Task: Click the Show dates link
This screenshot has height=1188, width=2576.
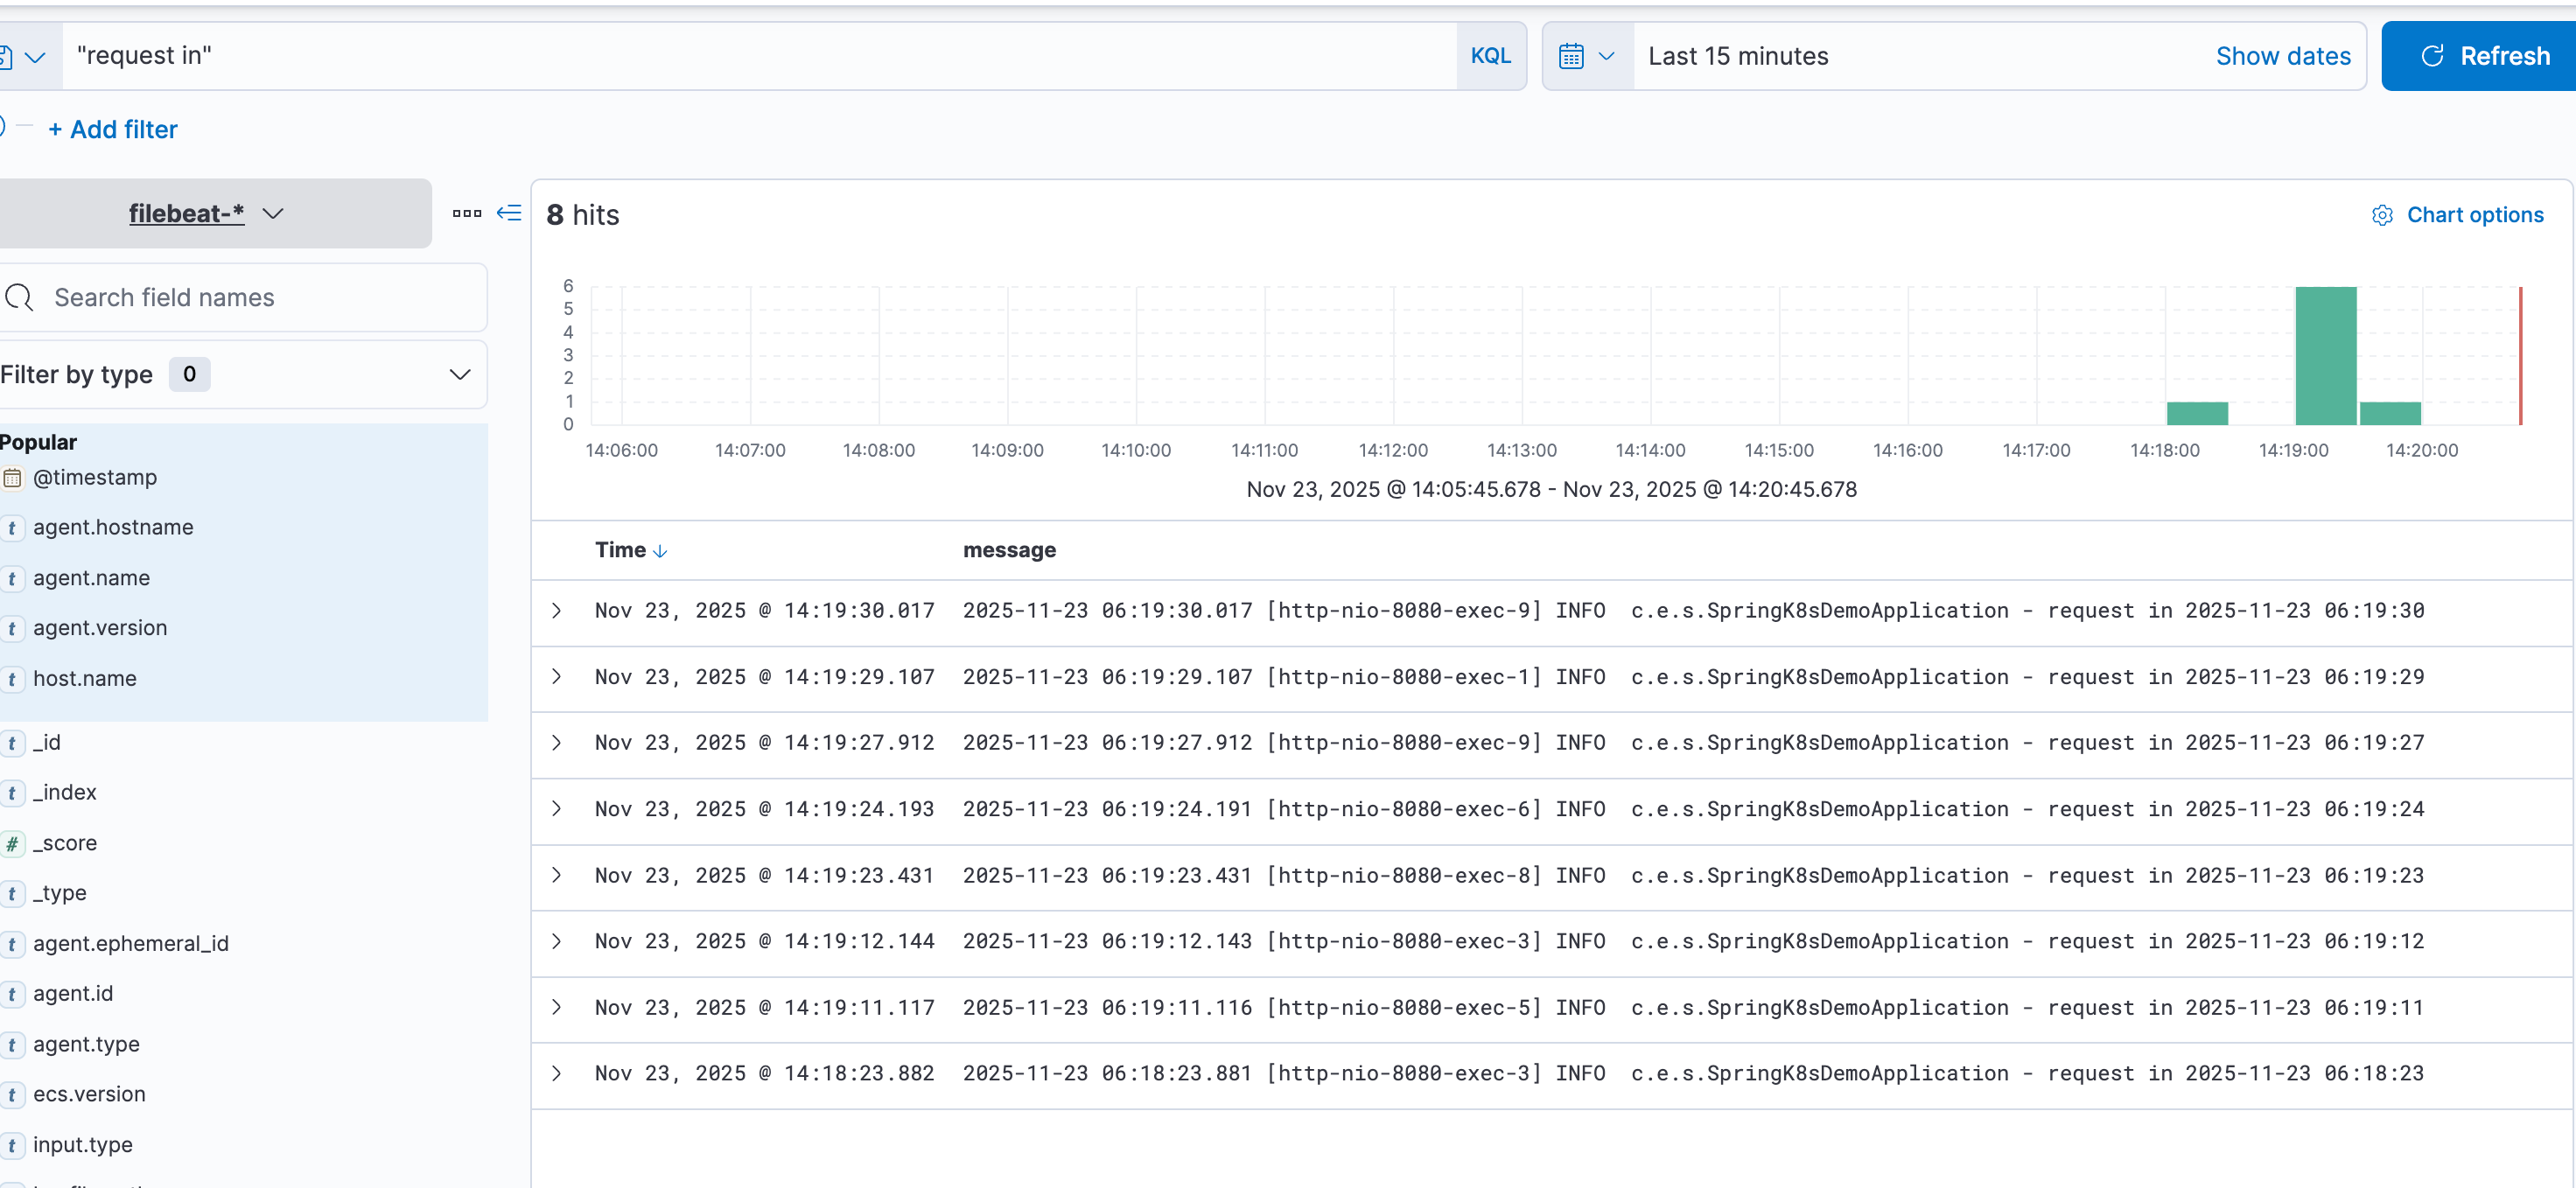Action: click(2284, 56)
